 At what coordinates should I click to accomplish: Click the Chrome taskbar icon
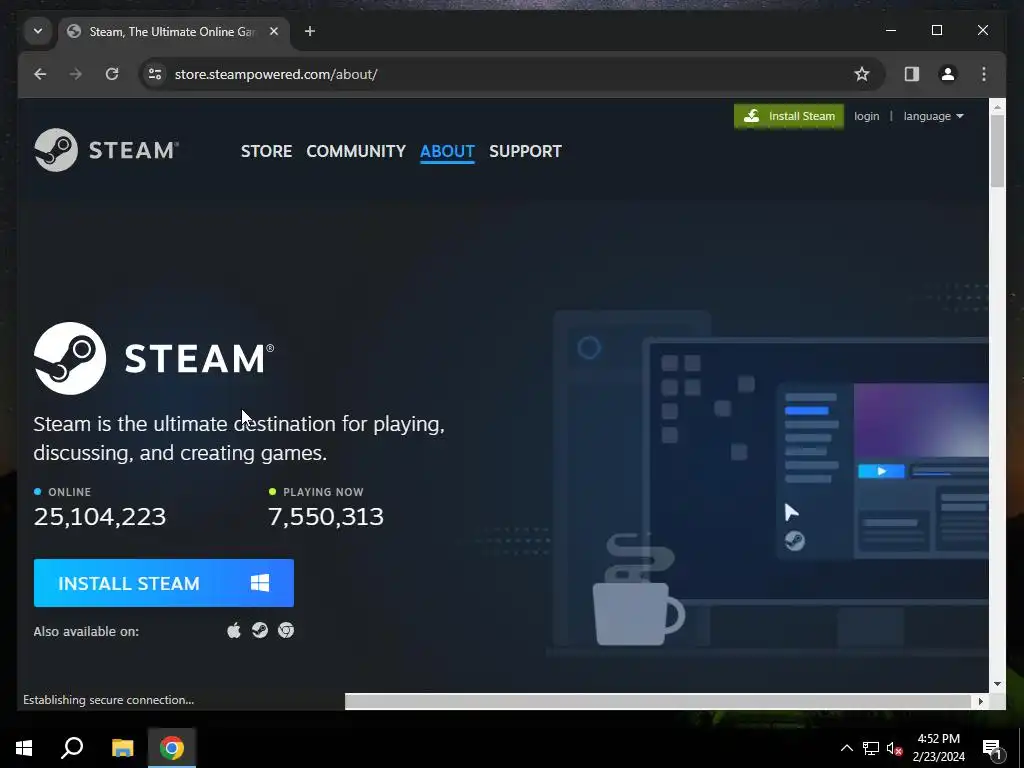(172, 748)
